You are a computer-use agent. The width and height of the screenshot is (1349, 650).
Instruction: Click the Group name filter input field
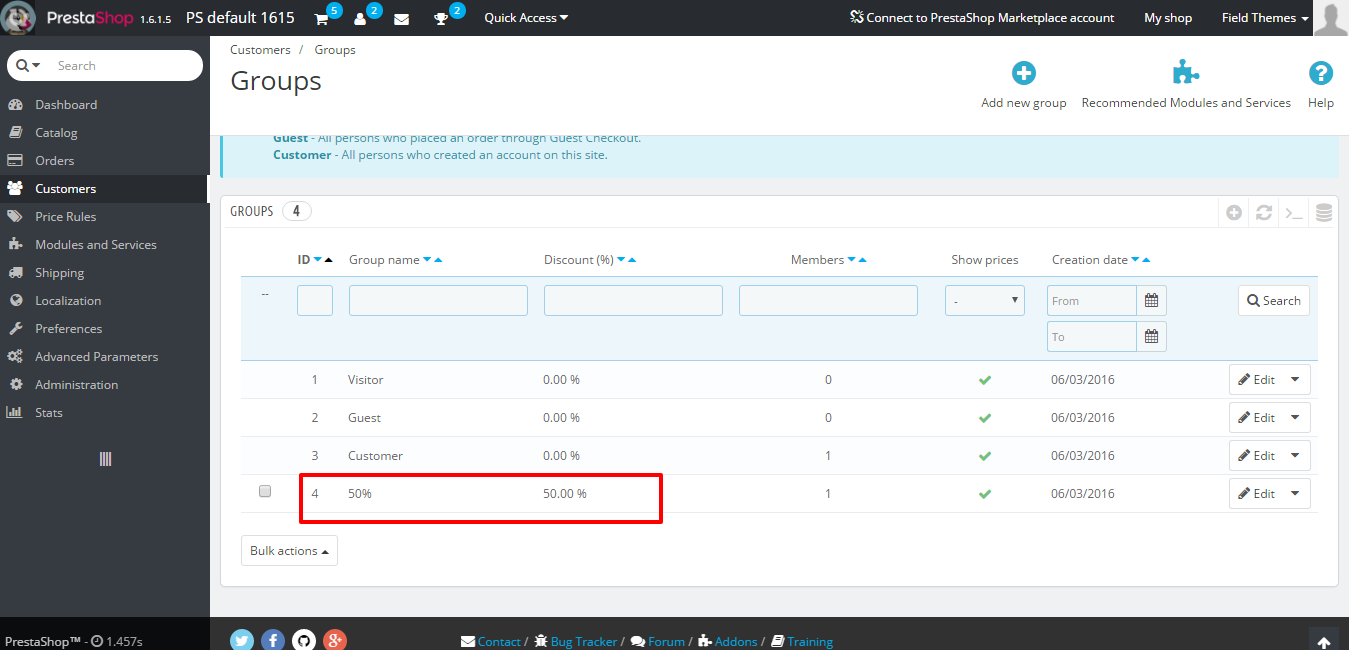point(438,301)
